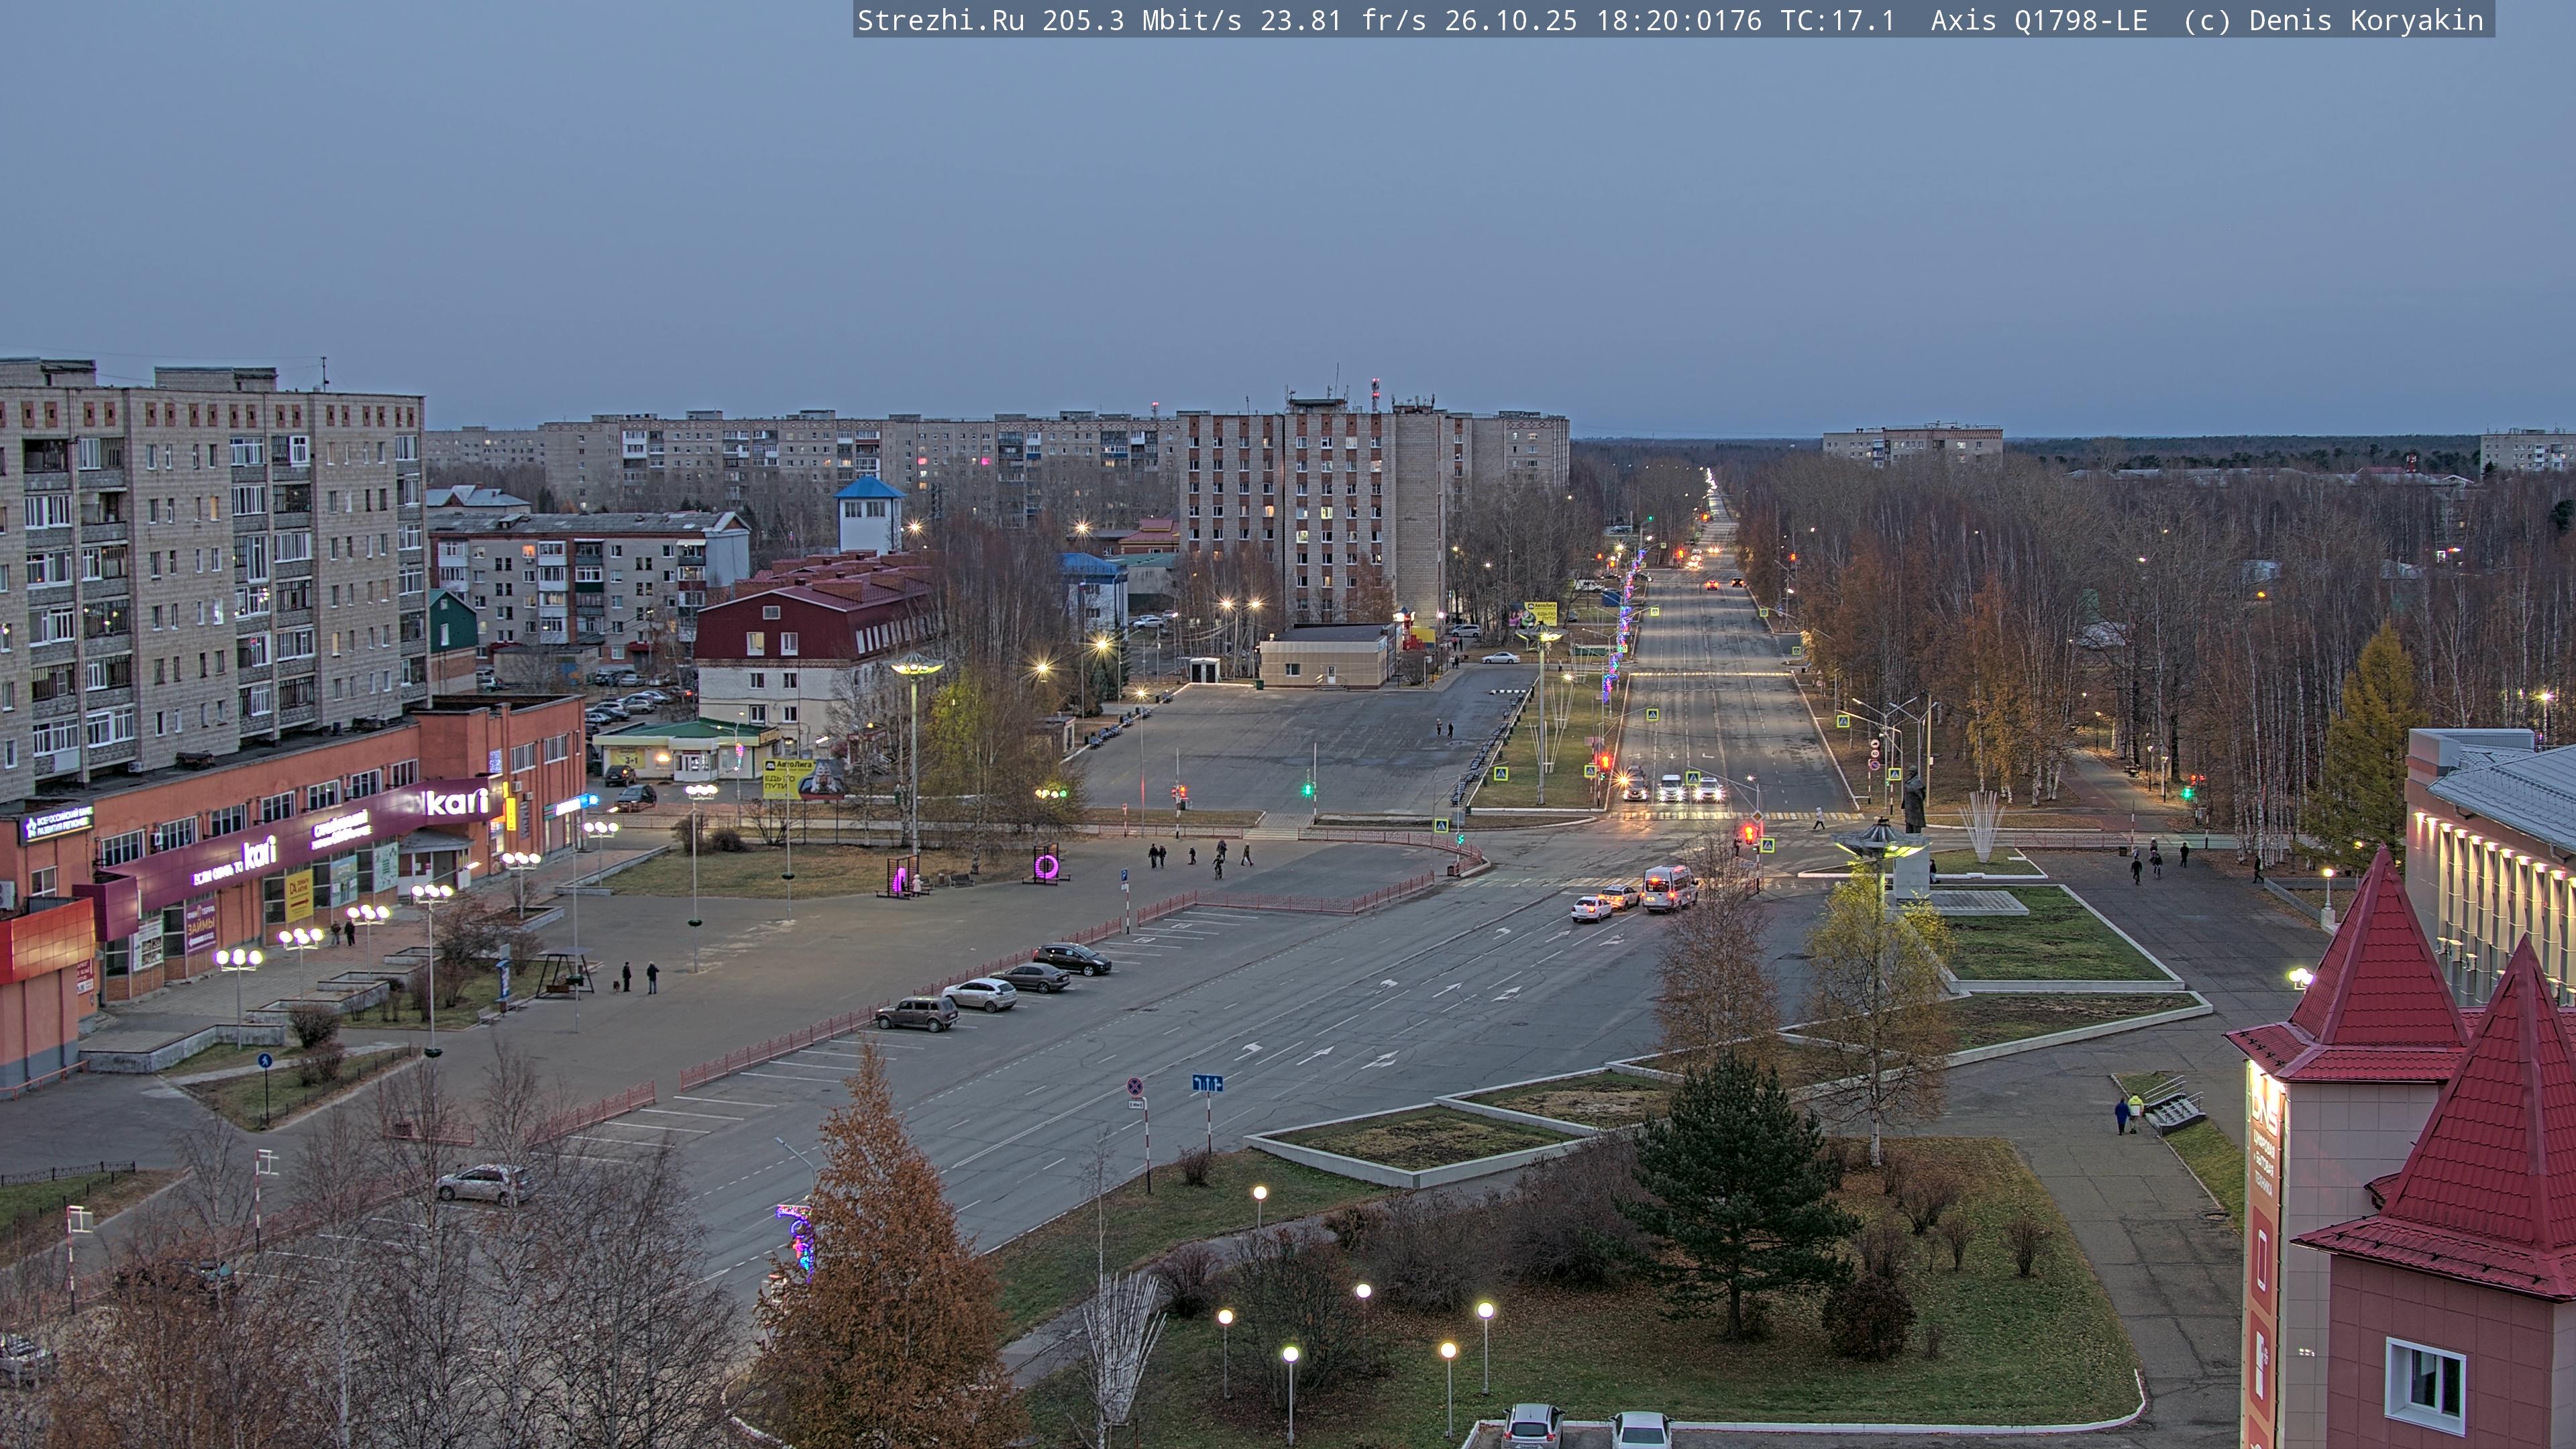
Task: Click the green traffic light at intersection
Action: click(x=1307, y=789)
